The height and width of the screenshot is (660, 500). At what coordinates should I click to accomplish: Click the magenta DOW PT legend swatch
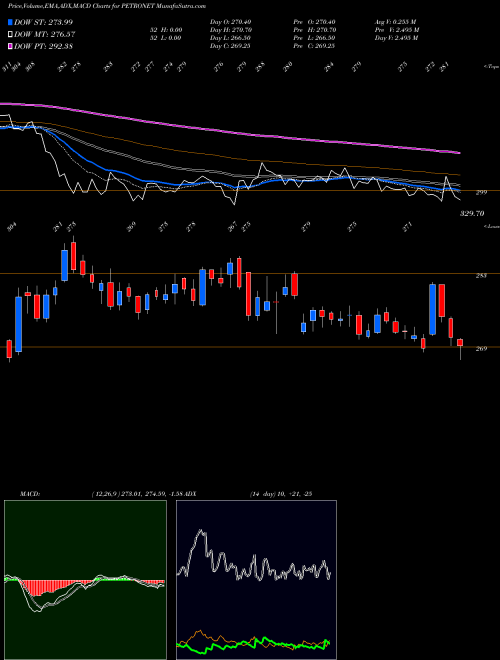coord(10,46)
